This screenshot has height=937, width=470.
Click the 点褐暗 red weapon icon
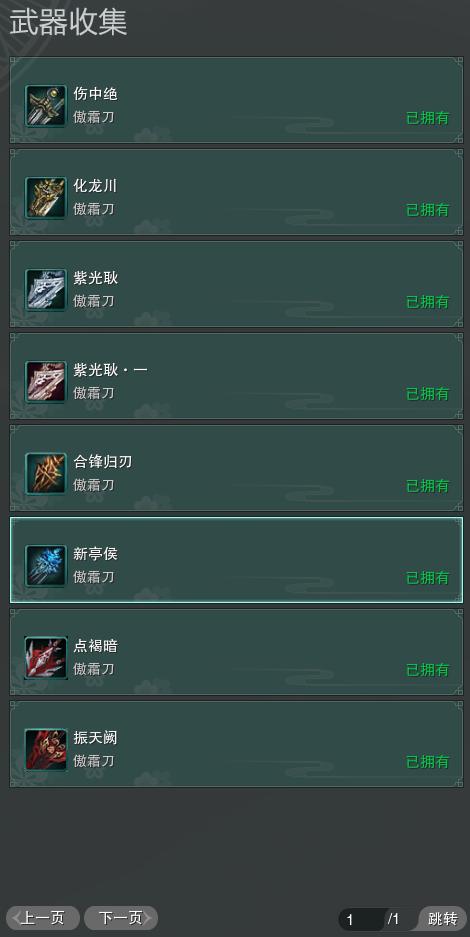[x=46, y=658]
